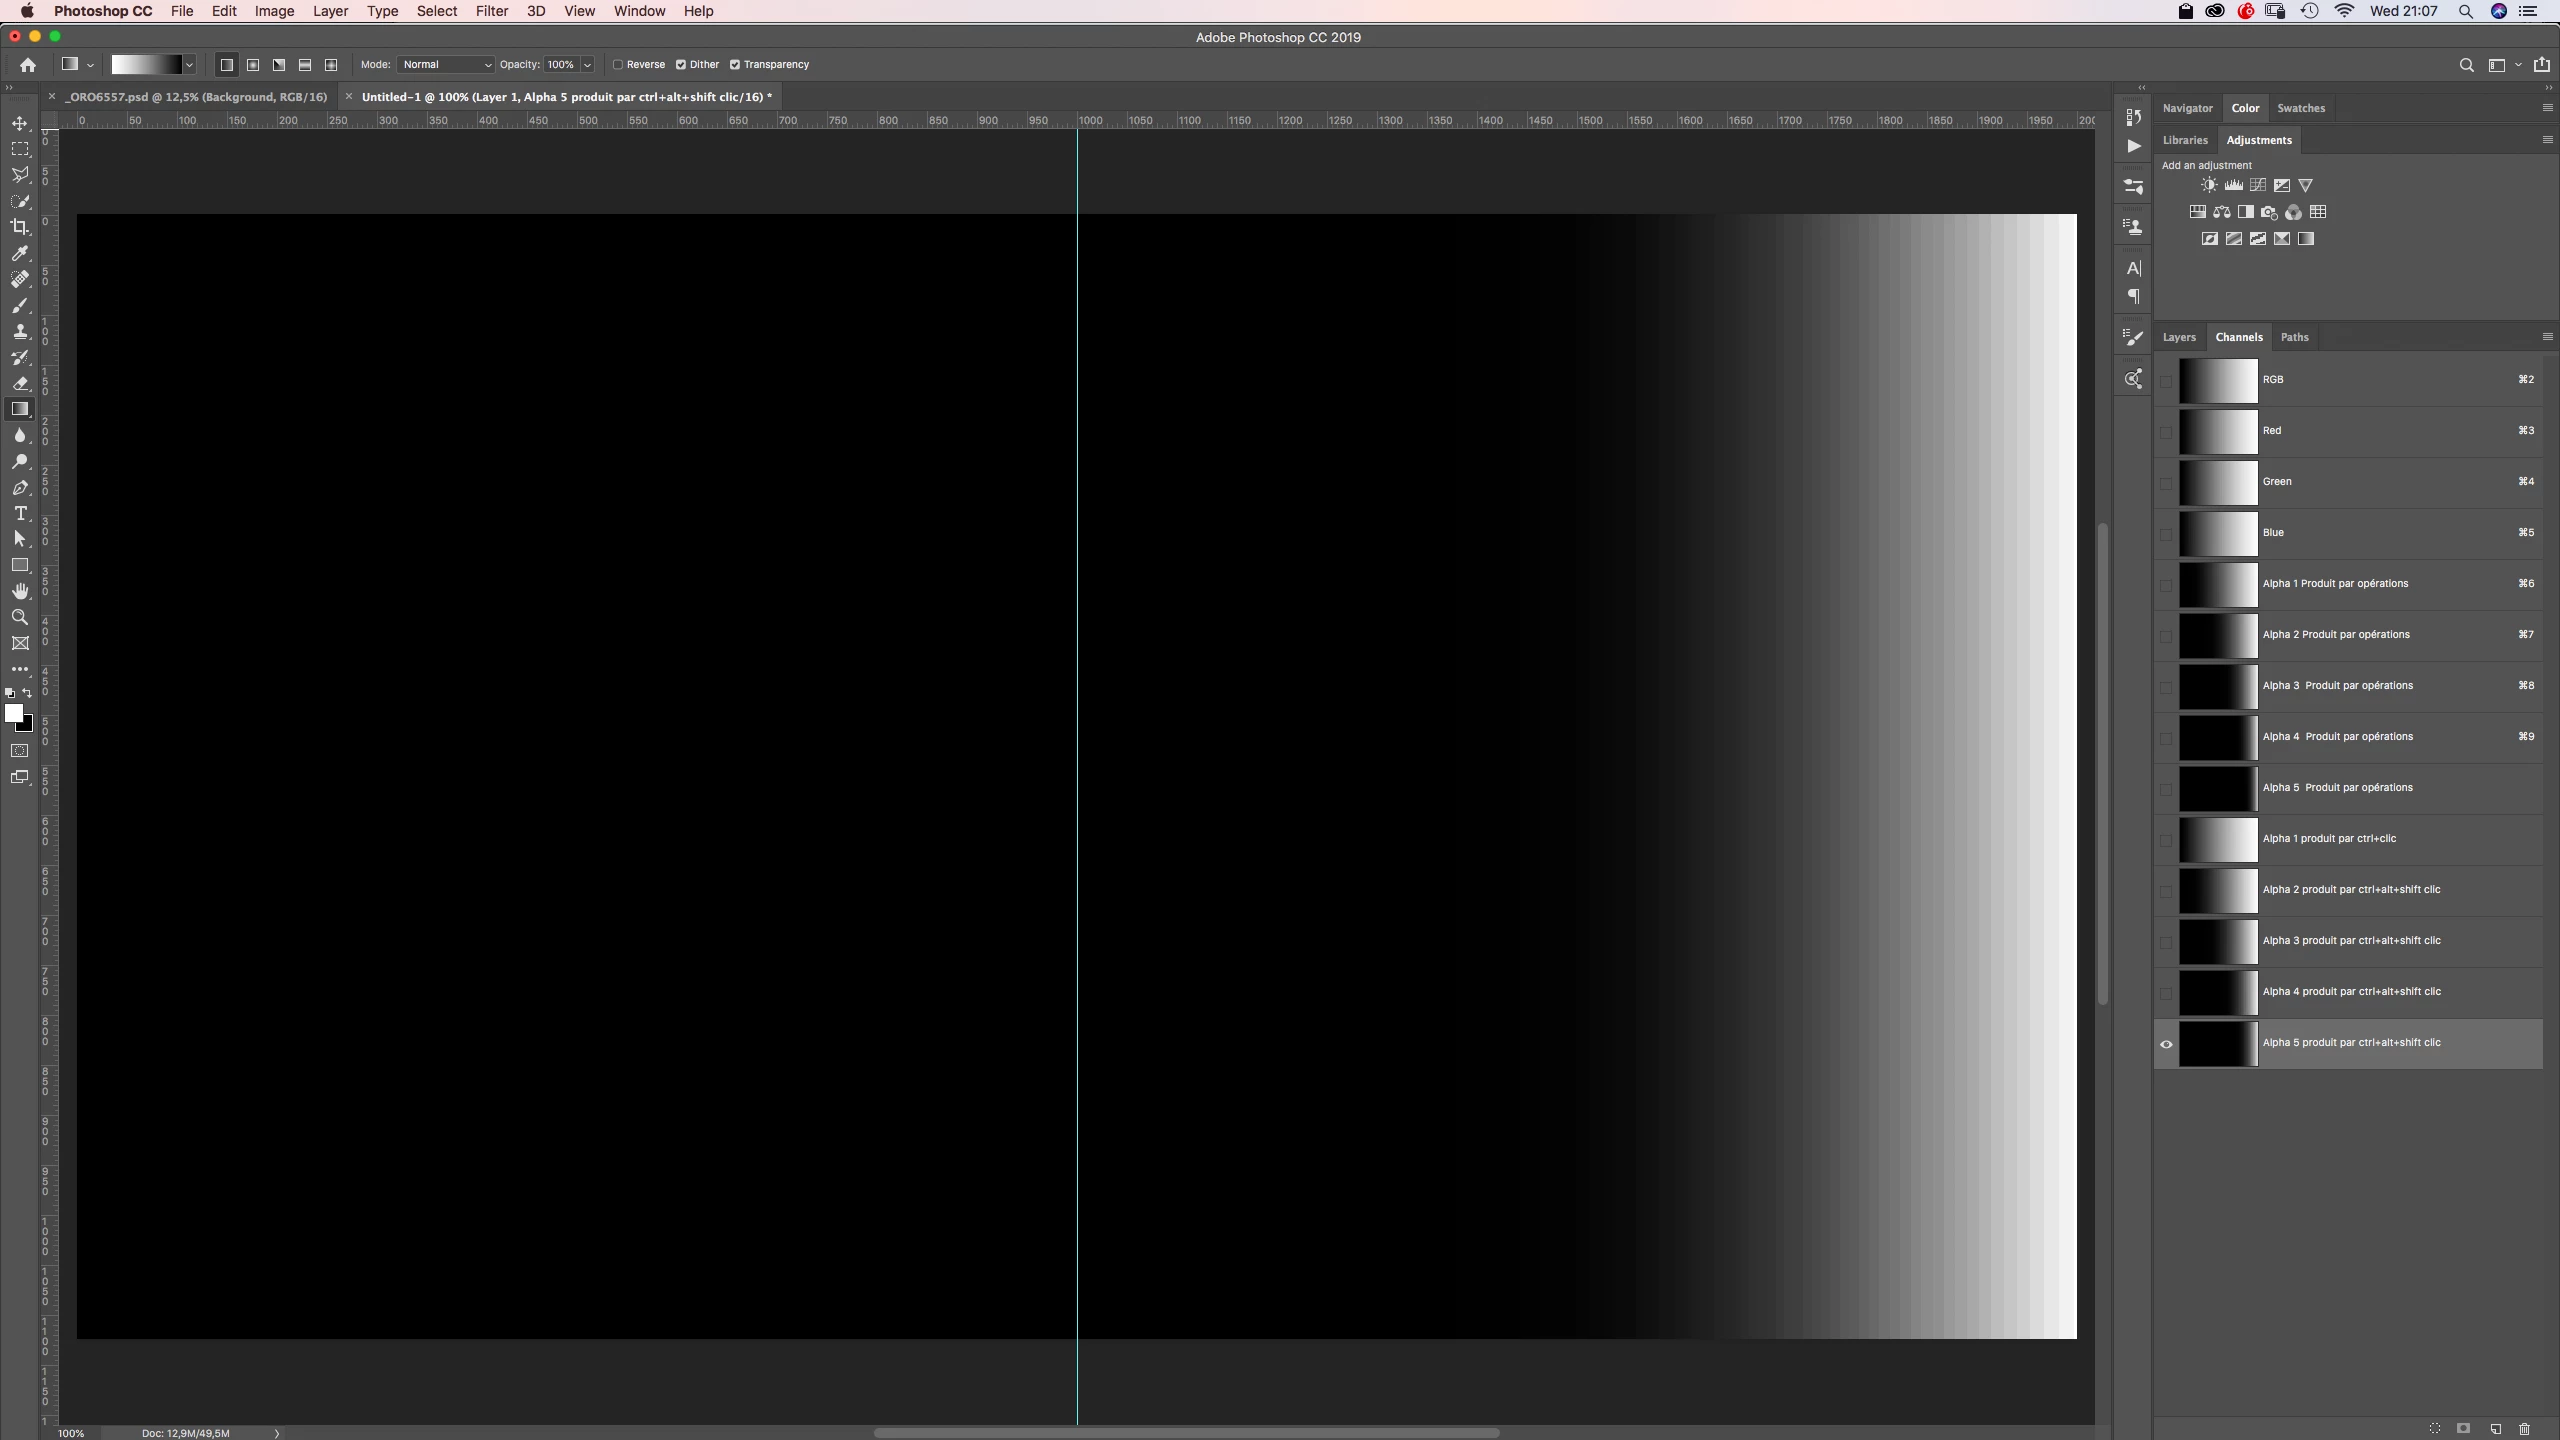Delete current channel trash icon
Image resolution: width=2560 pixels, height=1440 pixels.
point(2524,1429)
